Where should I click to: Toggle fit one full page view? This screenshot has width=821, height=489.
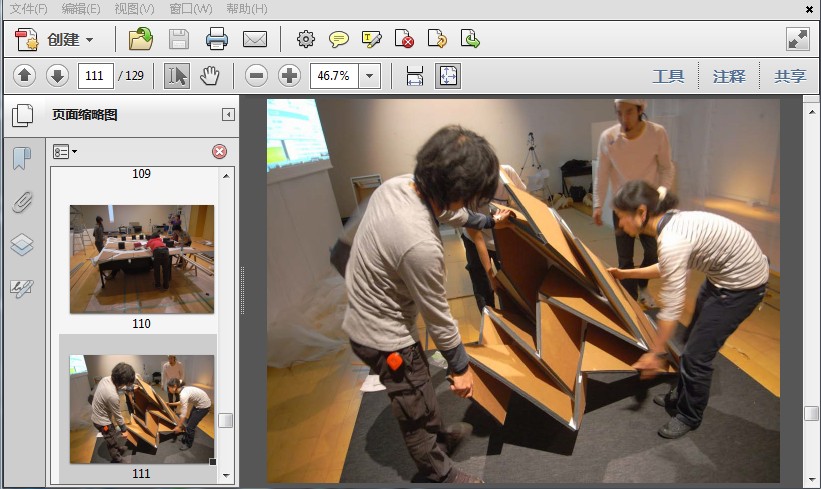click(448, 76)
